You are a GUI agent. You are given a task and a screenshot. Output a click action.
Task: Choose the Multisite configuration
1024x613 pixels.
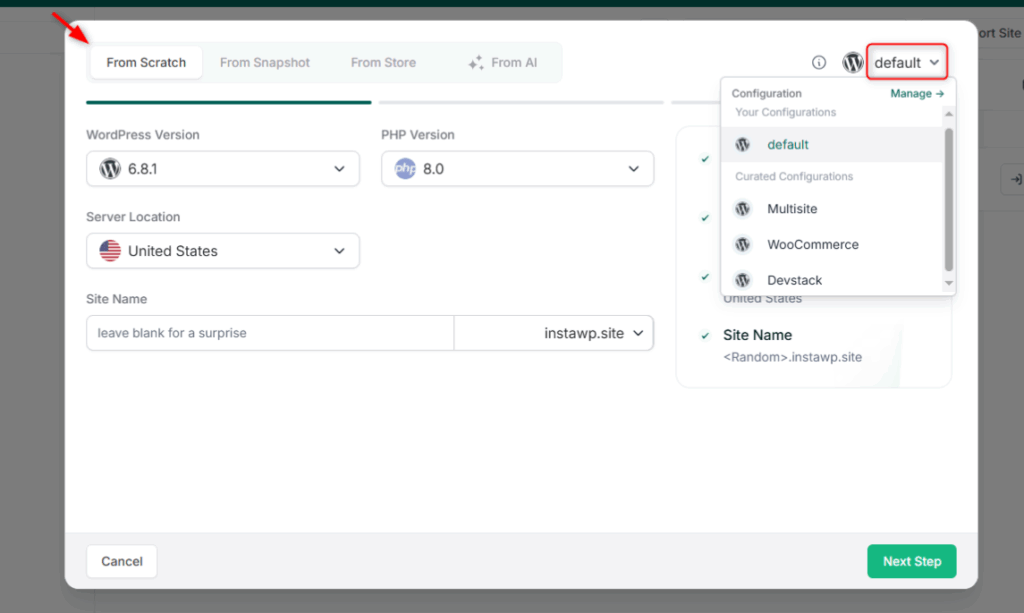[x=832, y=209]
